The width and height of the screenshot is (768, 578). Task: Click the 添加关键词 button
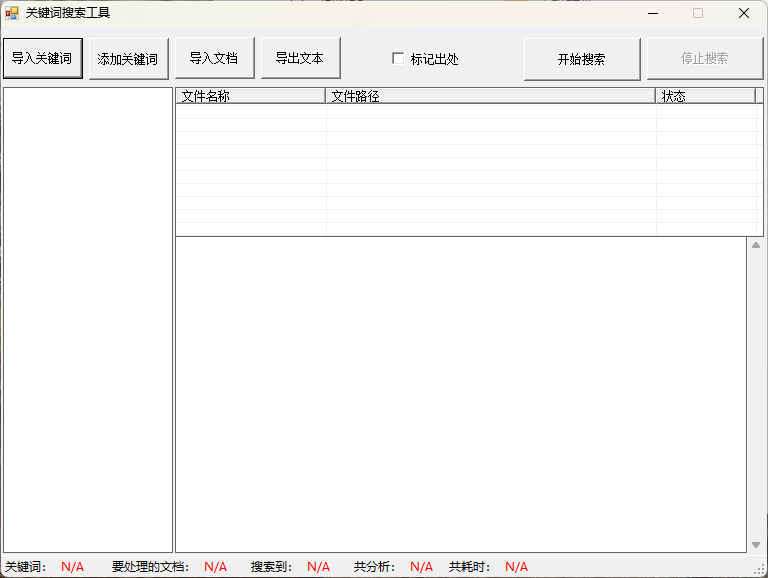[128, 59]
